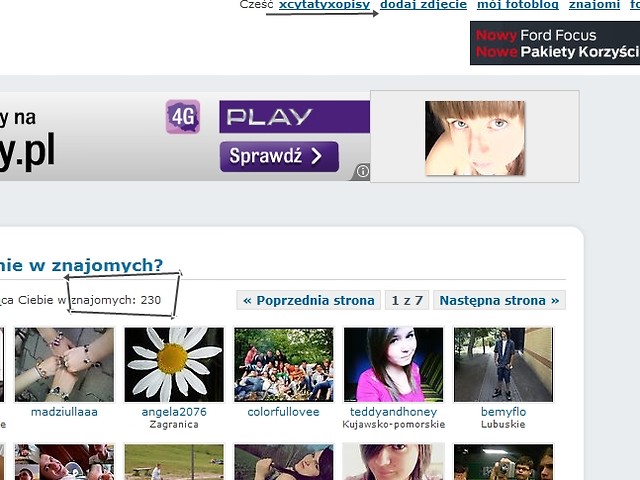The image size is (640, 480).
Task: Click the 'w znajomych?' heading
Action: [96, 265]
